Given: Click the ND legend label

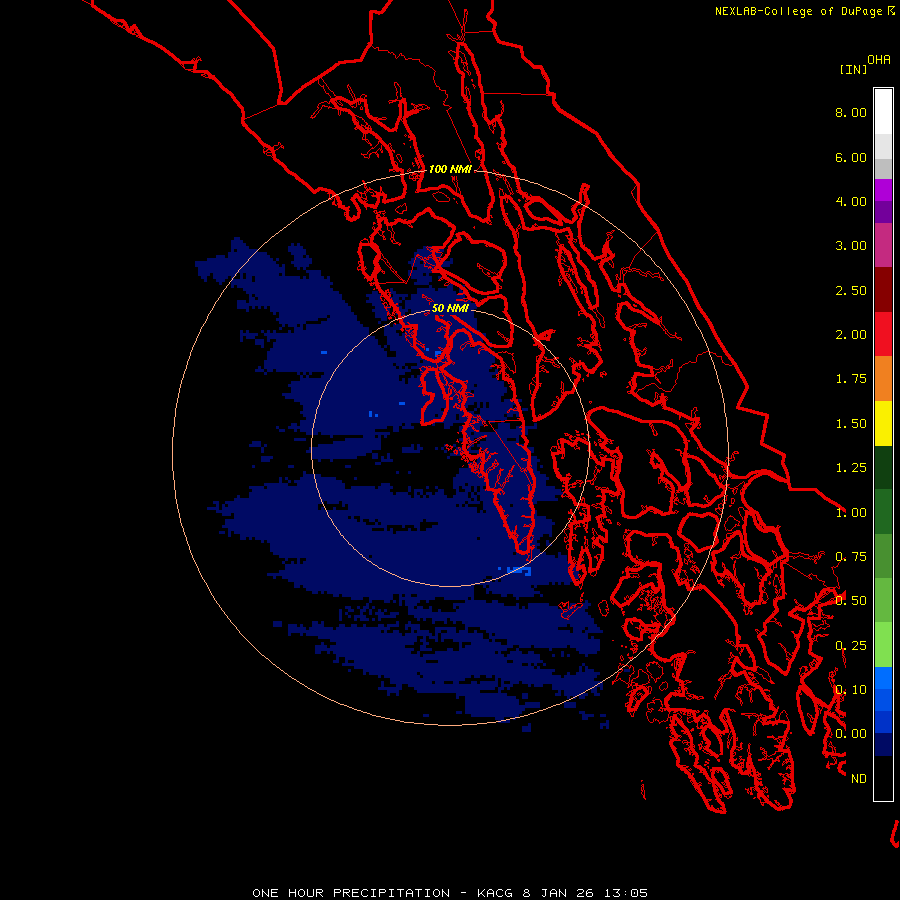Looking at the screenshot, I should [x=859, y=779].
